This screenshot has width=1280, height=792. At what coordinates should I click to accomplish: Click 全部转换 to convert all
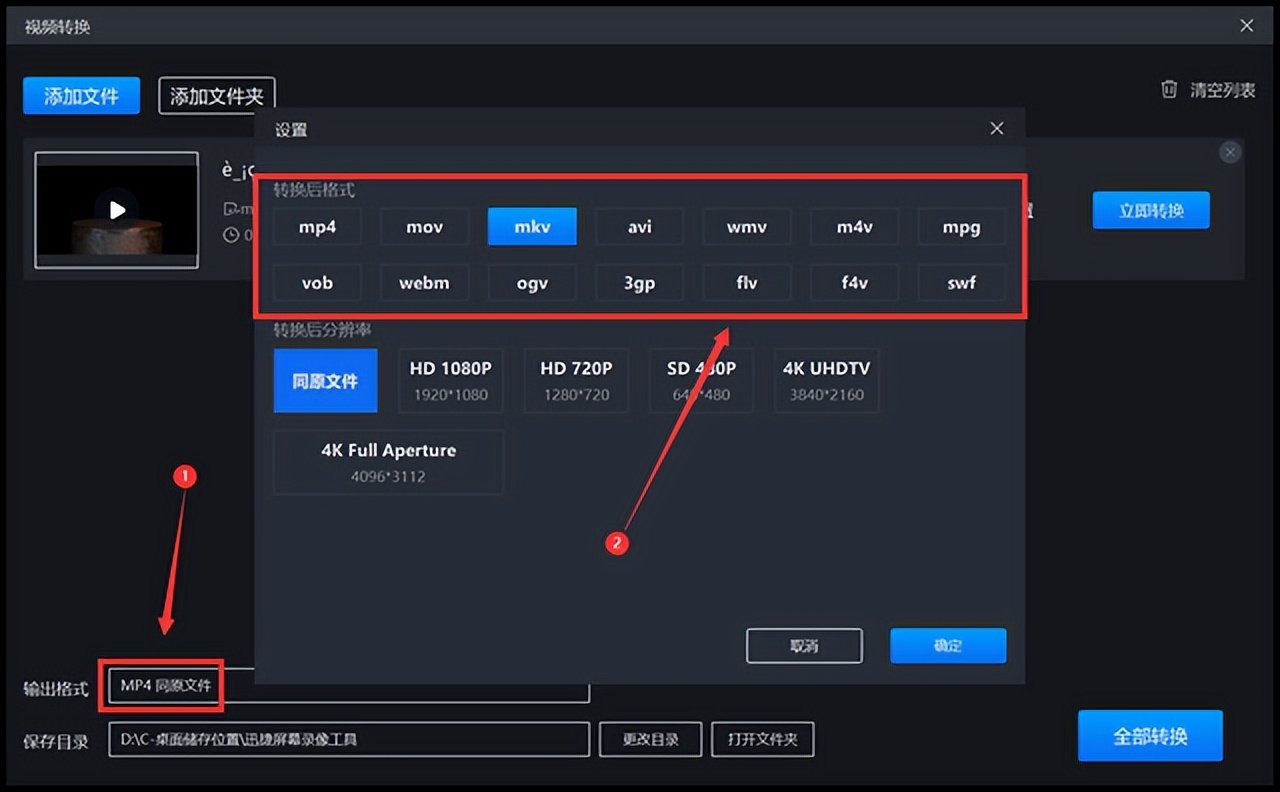(x=1150, y=736)
